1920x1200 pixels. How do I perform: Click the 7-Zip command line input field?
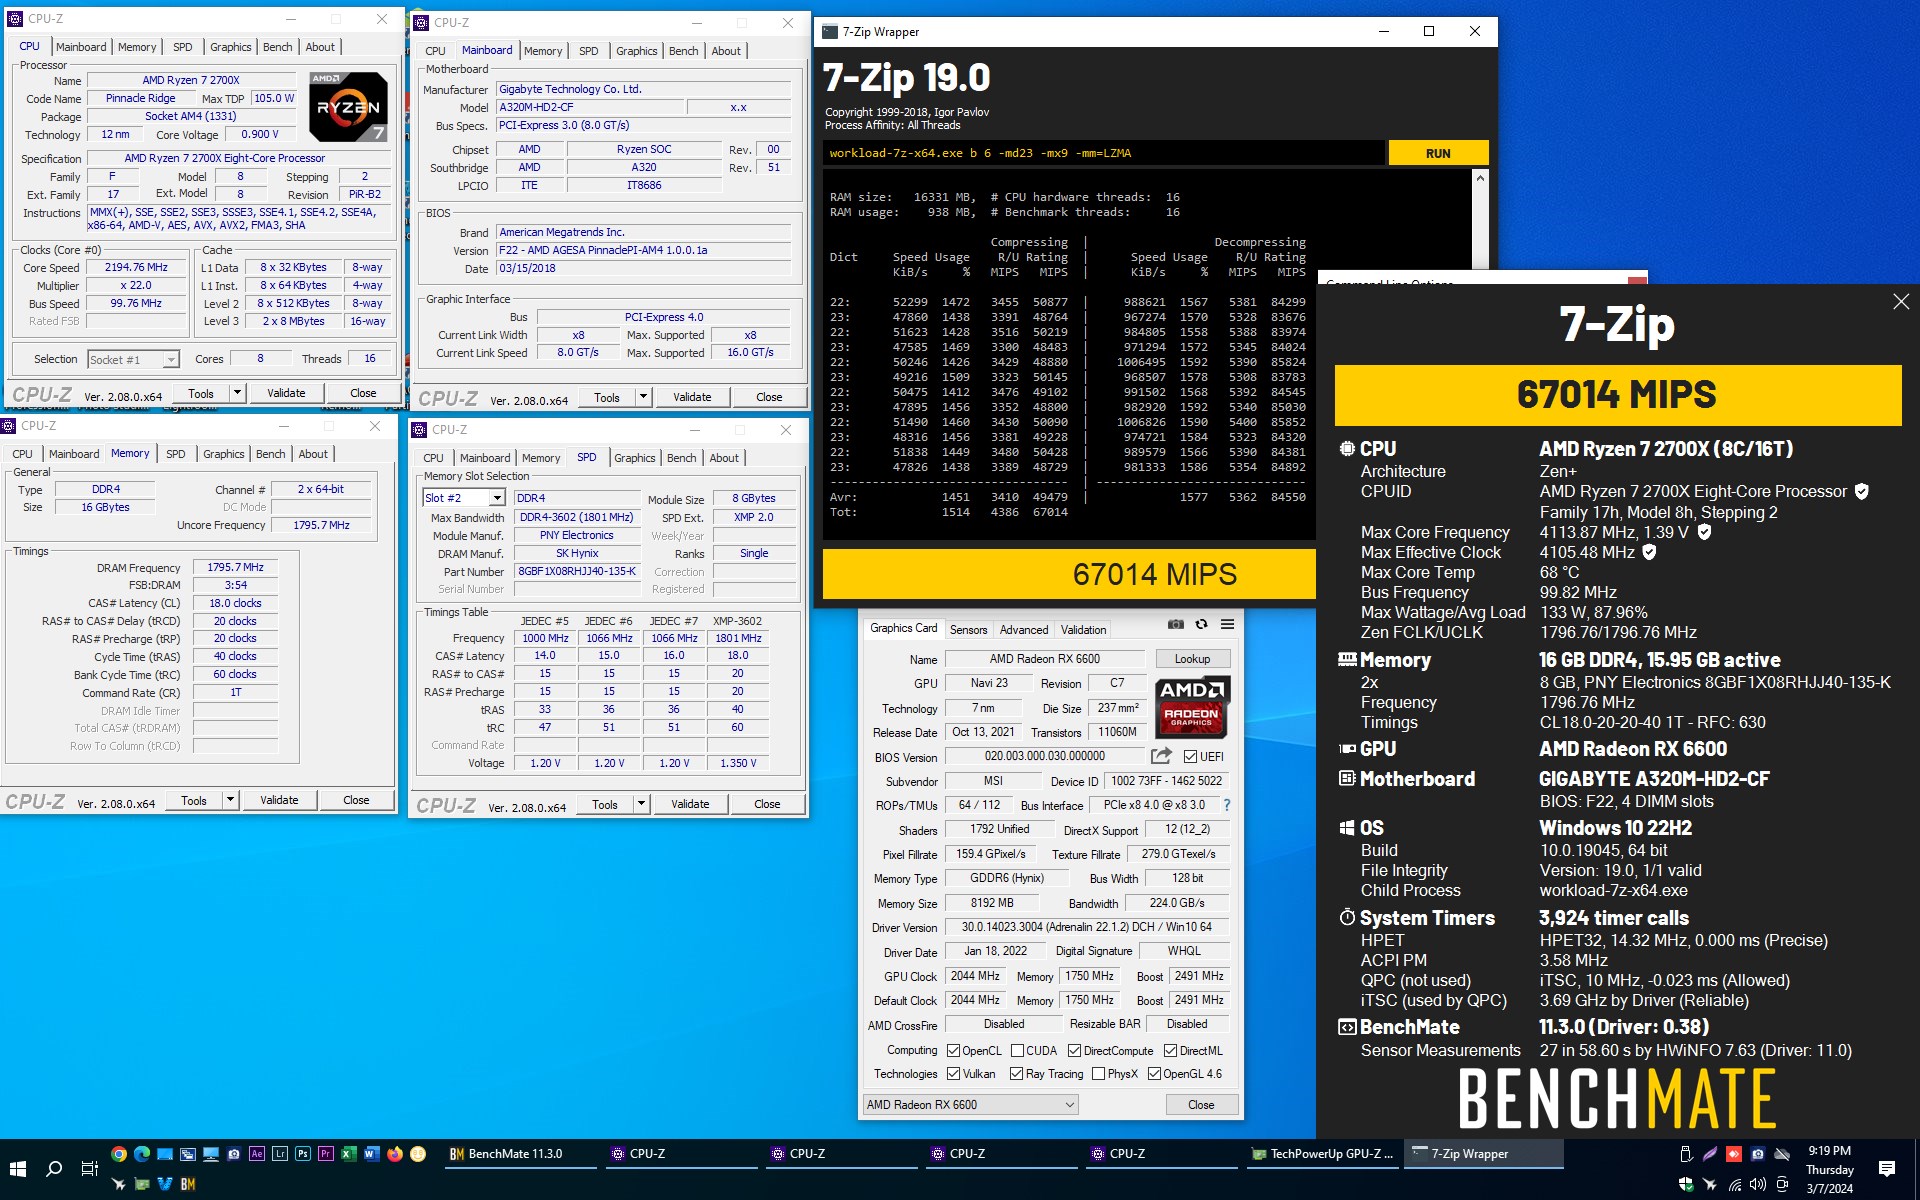coord(1104,153)
